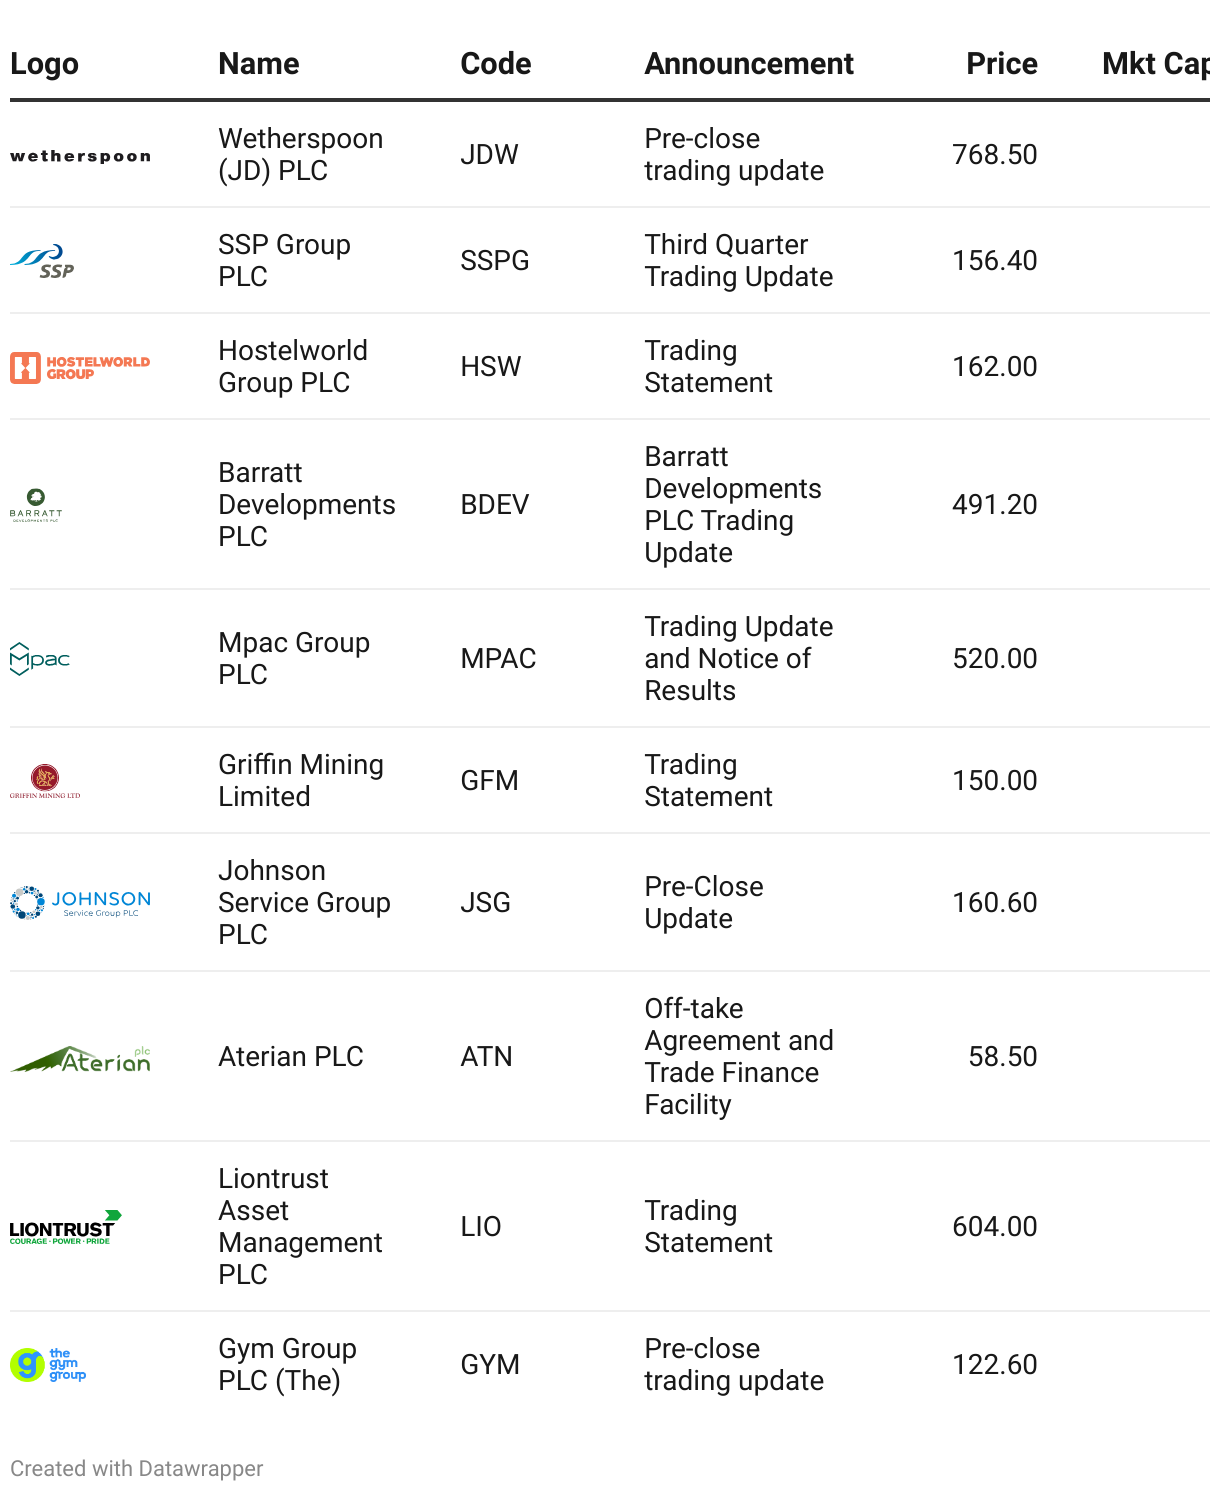1220x1492 pixels.
Task: Click the Hostelworld Group logo
Action: coord(80,367)
